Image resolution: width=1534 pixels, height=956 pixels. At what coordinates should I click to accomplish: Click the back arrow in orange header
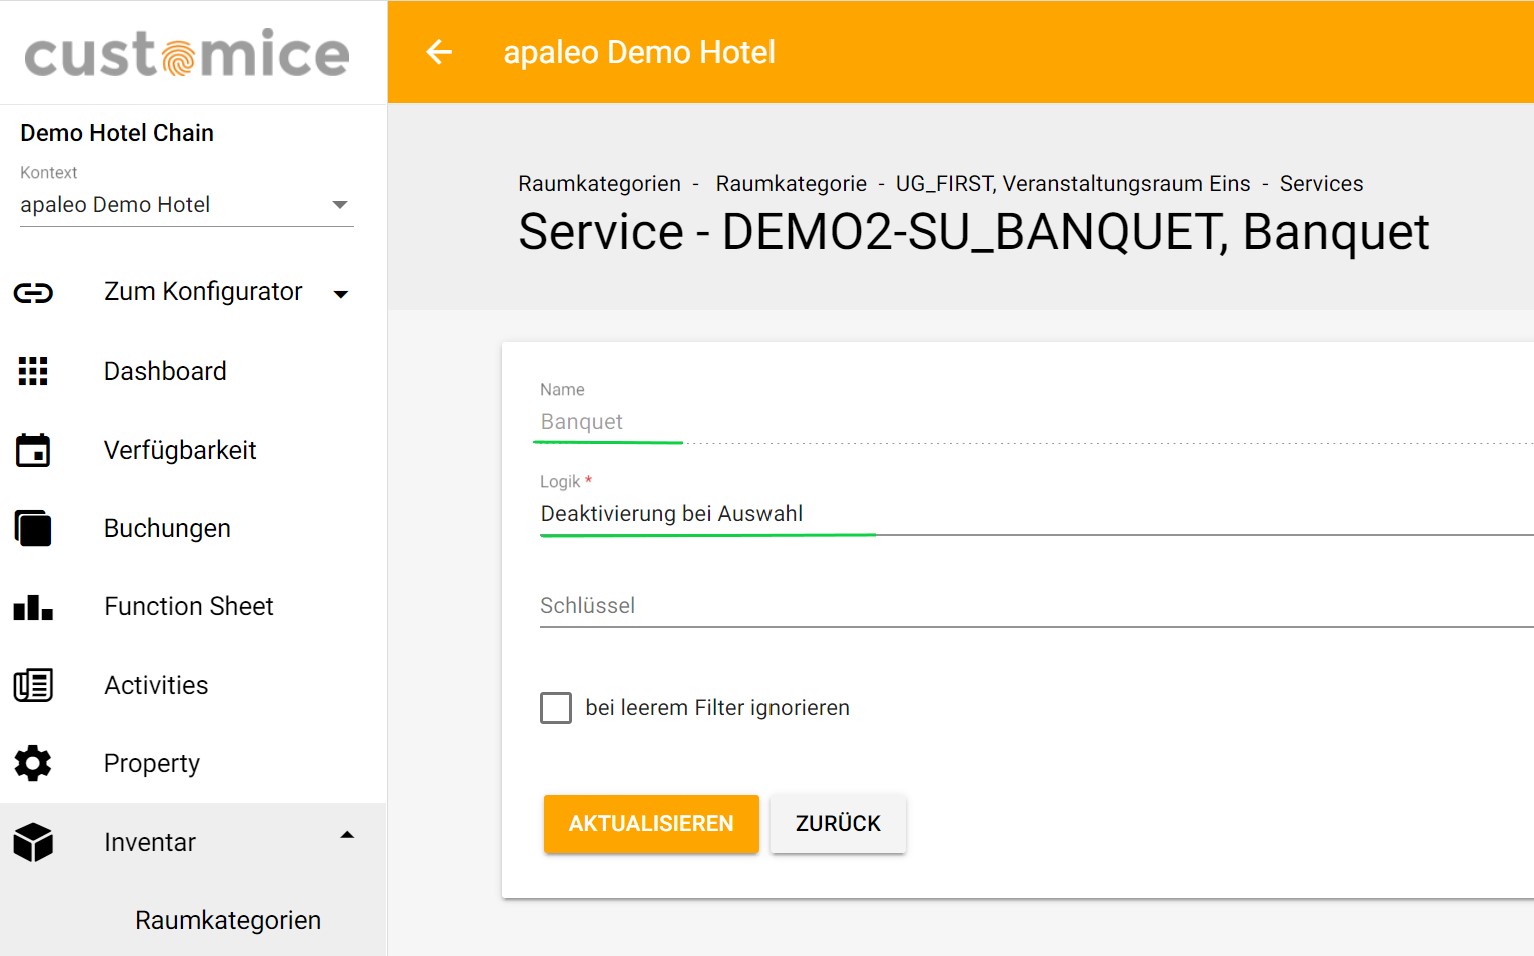[439, 52]
